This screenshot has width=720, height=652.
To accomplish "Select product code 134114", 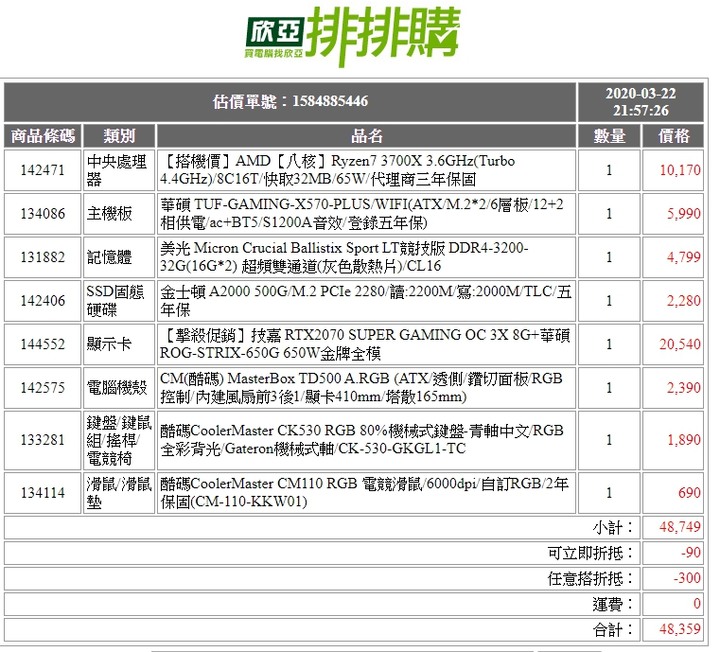I will 43,493.
